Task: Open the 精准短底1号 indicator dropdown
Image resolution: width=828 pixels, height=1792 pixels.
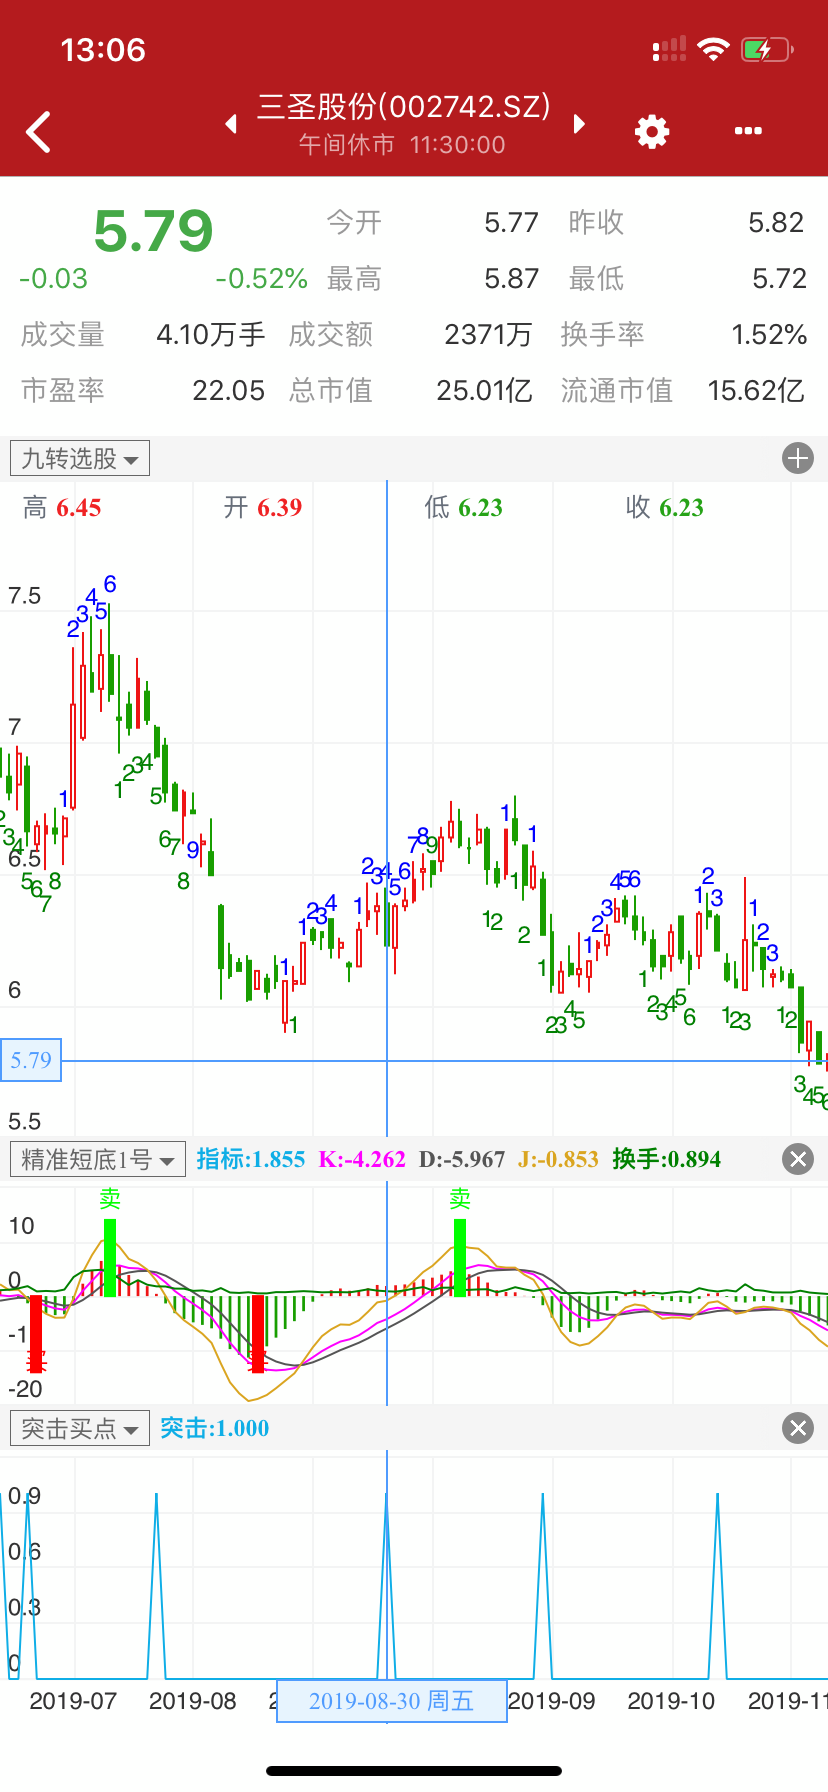Action: coord(97,1159)
